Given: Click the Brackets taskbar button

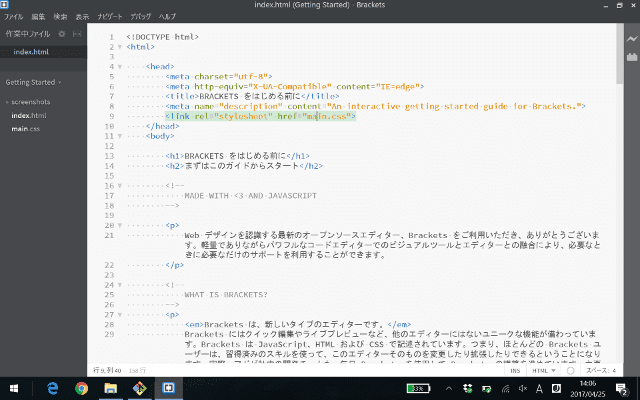Looking at the screenshot, I should coord(168,388).
